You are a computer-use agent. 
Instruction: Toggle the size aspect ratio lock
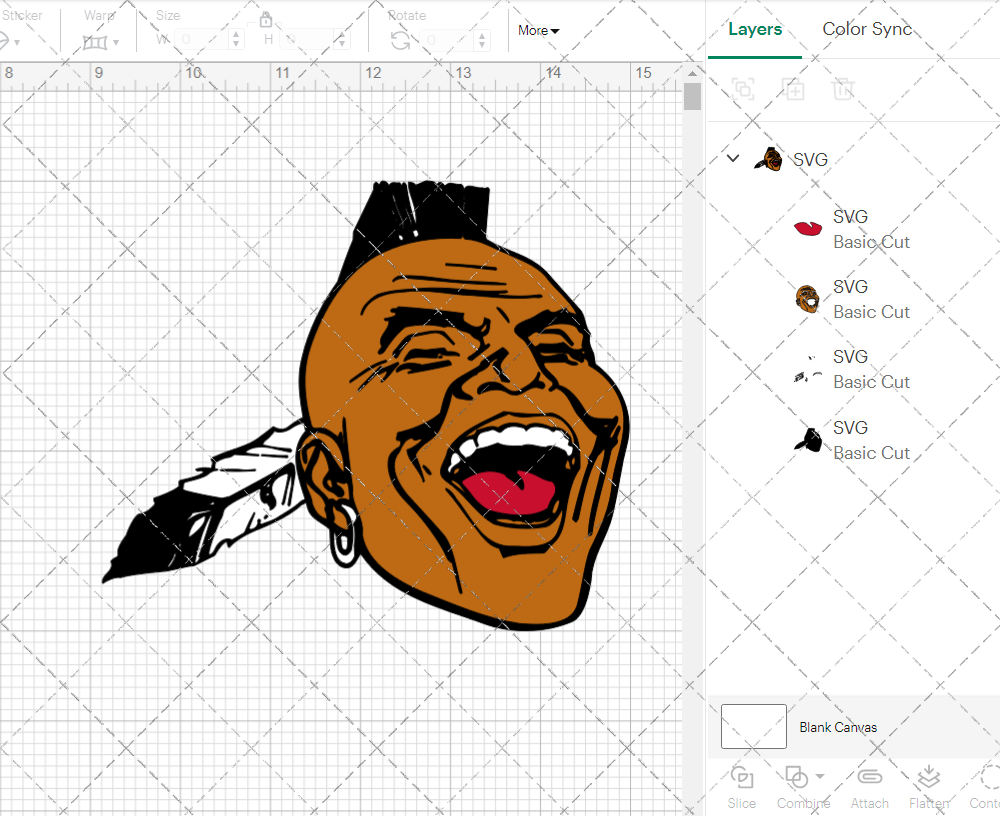(266, 20)
